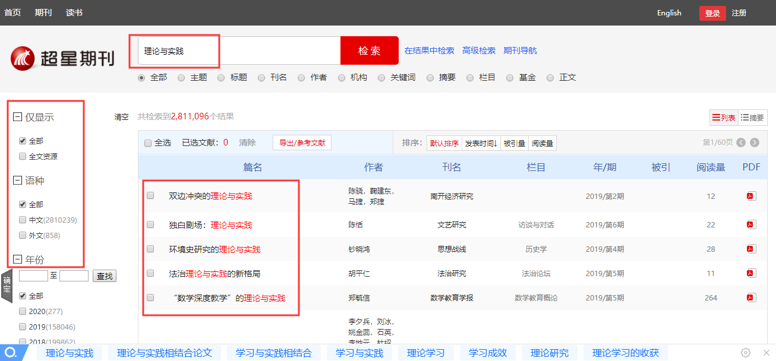Tick checkbox for 独白剧场：理论与实践
The image size is (776, 361).
(150, 224)
